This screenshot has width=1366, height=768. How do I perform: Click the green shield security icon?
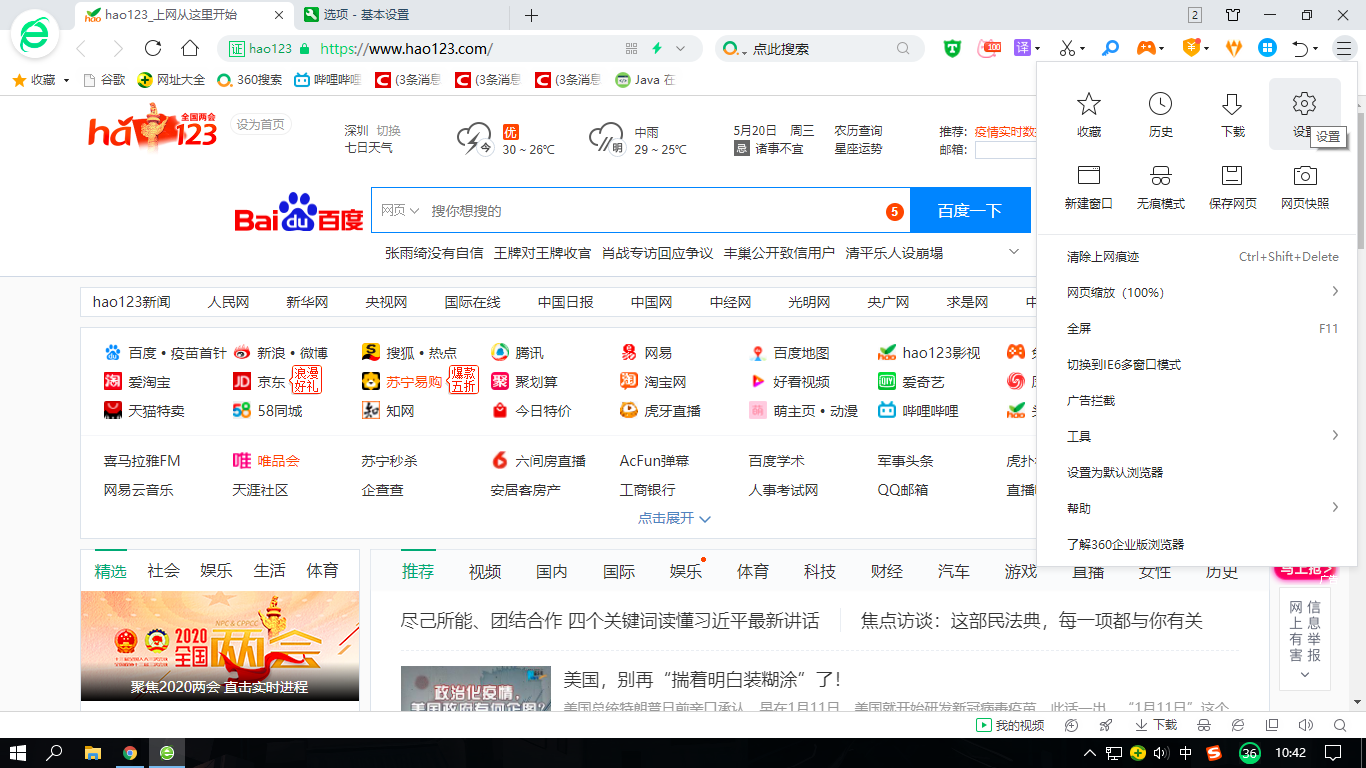[951, 47]
